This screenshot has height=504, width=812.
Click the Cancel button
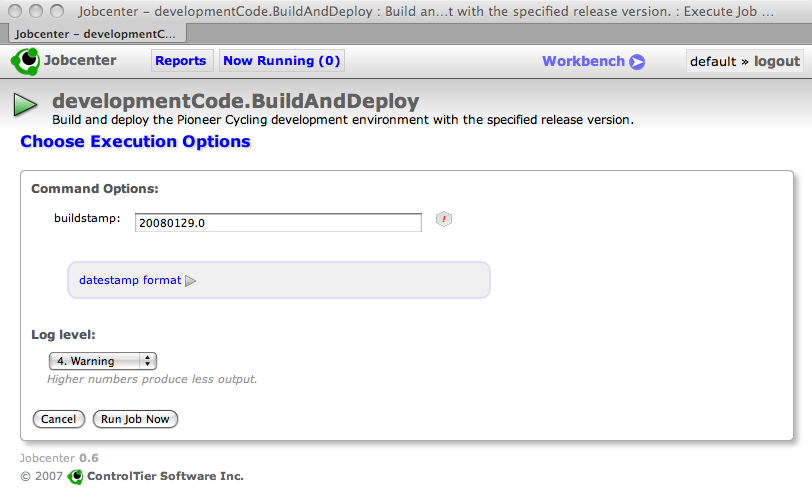59,419
